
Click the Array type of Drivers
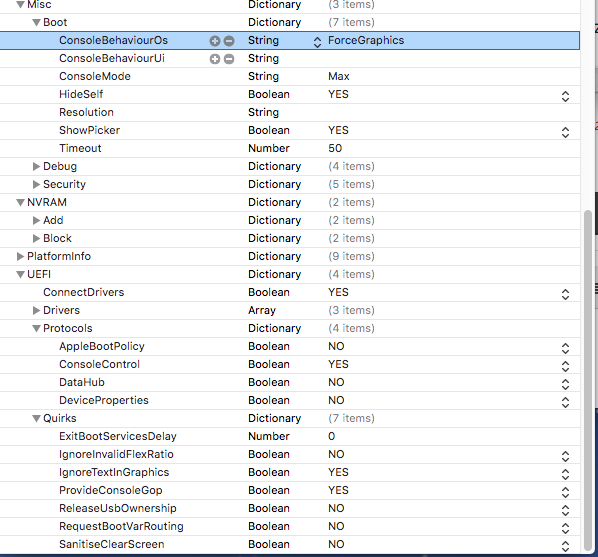click(x=262, y=311)
